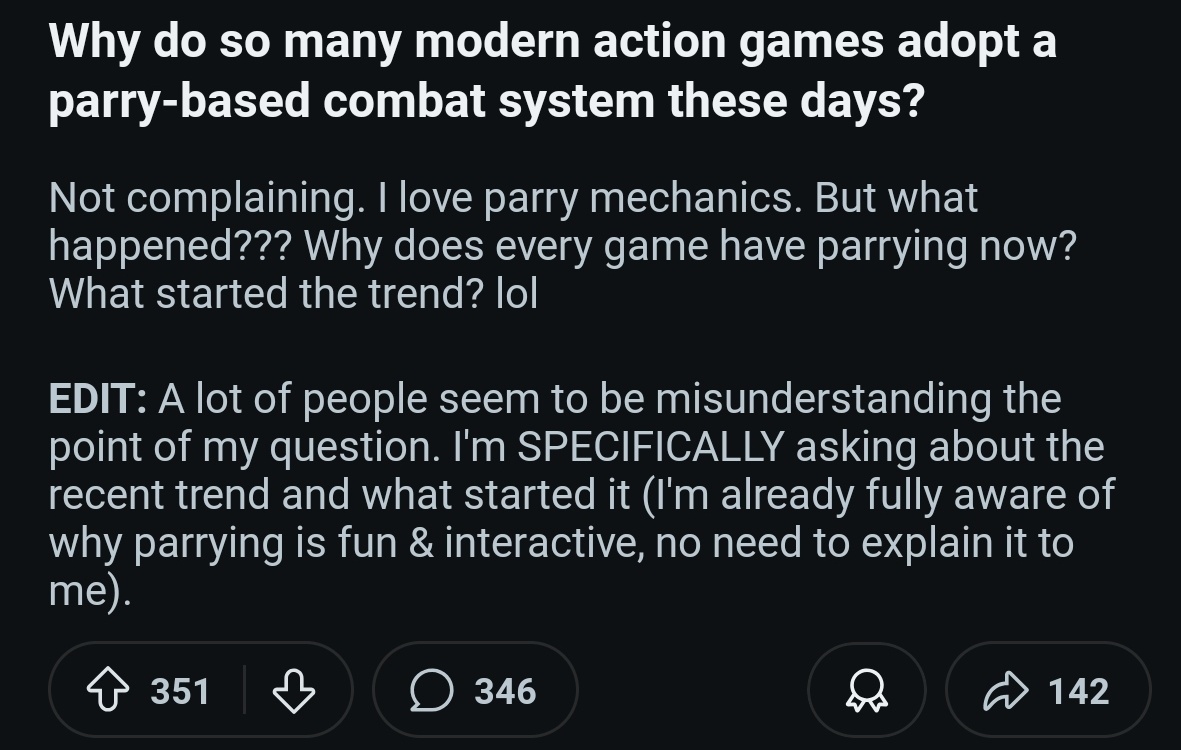Image resolution: width=1181 pixels, height=750 pixels.
Task: Click the 346 comment count
Action: pyautogui.click(x=505, y=691)
